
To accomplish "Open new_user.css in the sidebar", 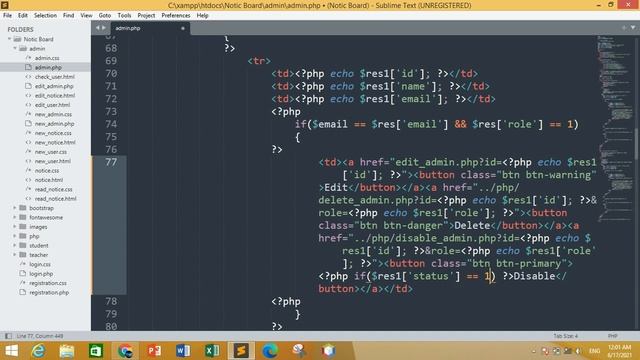I will click(x=51, y=152).
